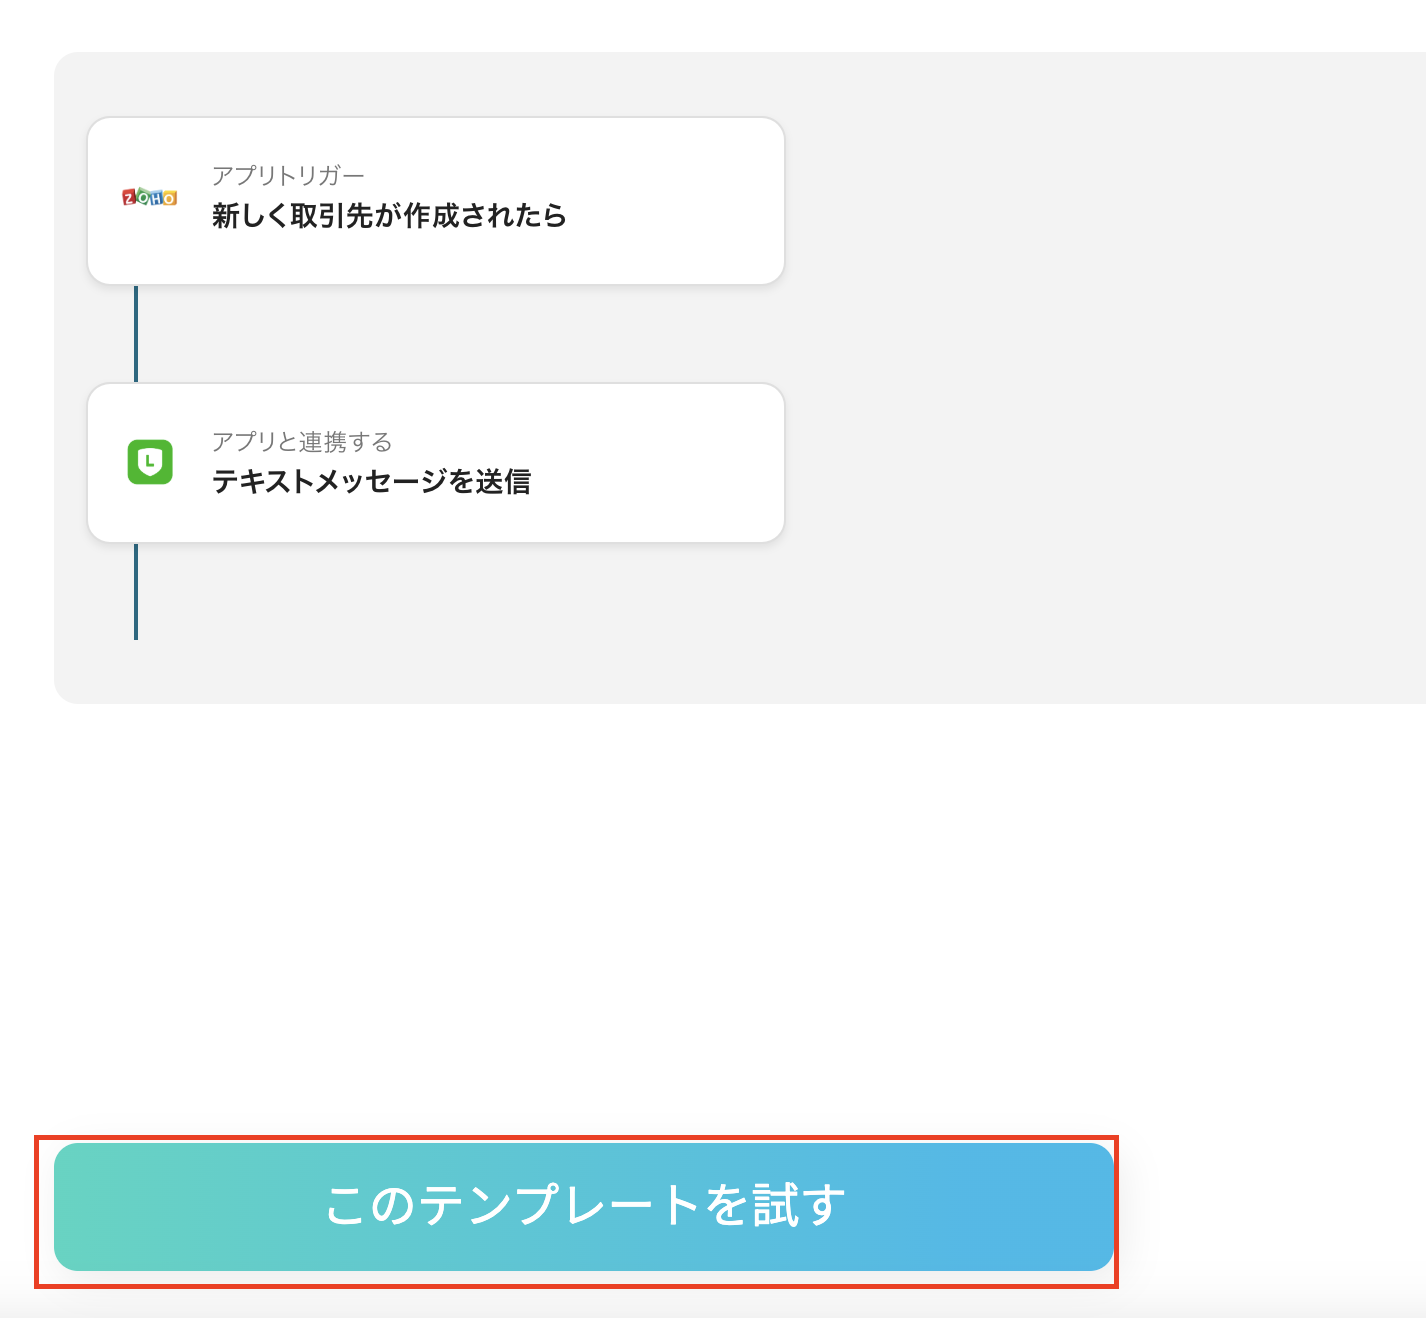Screen dimensions: 1426x1318
Task: Click the を試す text on the gradient button
Action: [776, 1205]
